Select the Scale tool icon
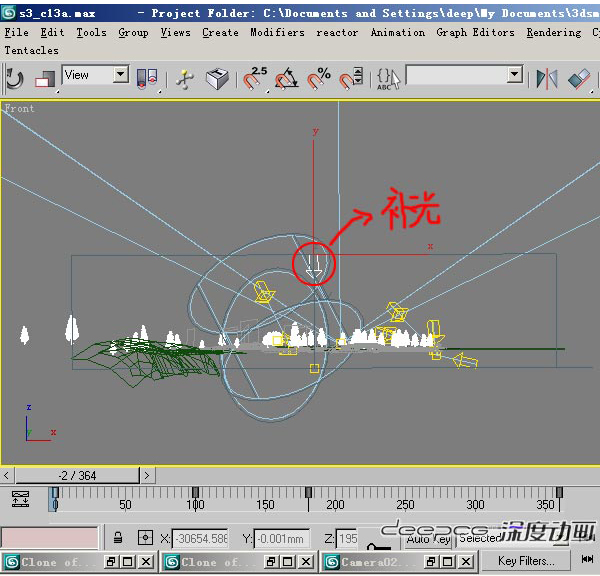 [46, 80]
